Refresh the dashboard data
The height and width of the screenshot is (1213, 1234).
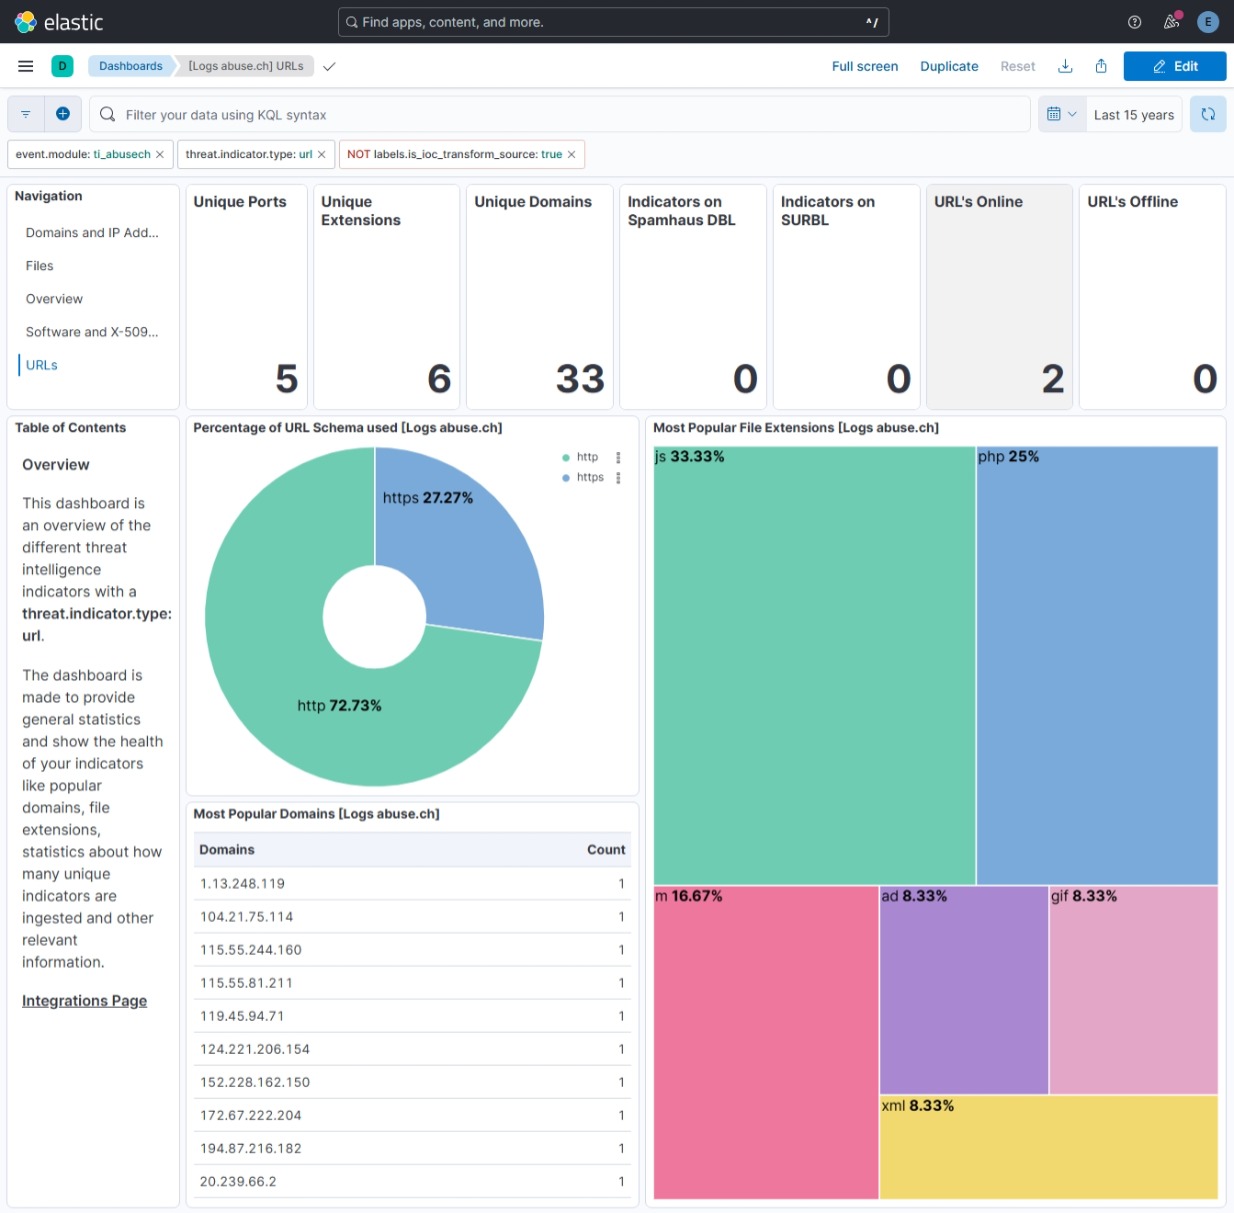tap(1208, 114)
